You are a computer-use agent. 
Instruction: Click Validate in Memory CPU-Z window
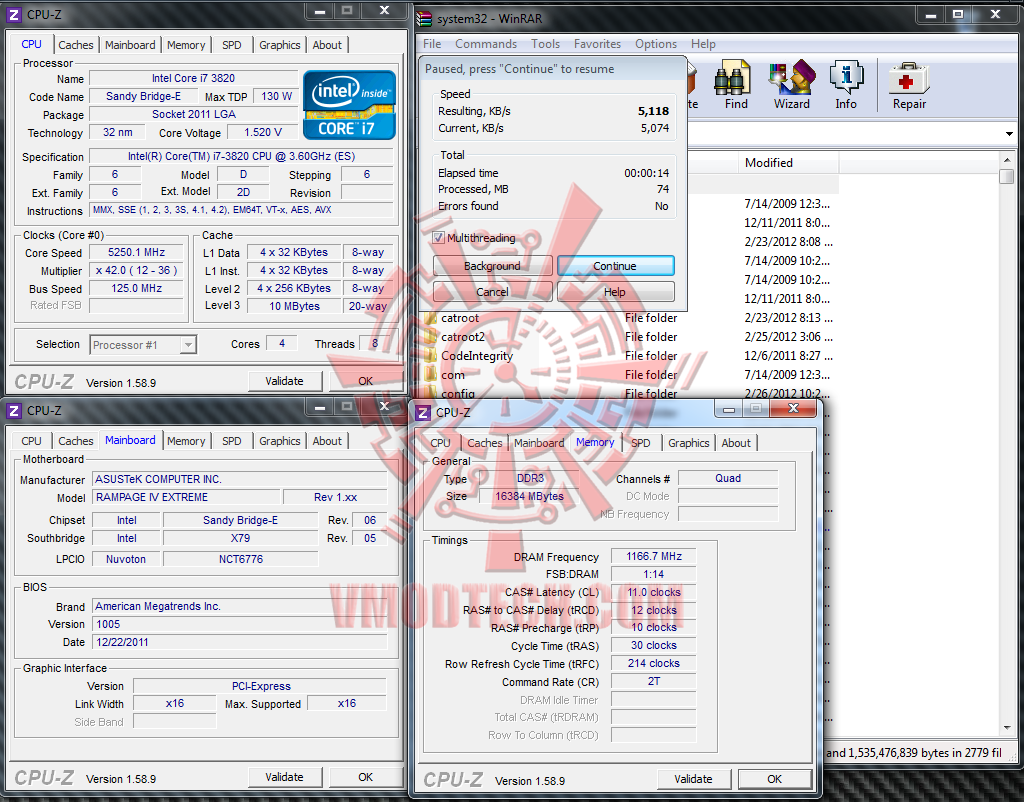coord(694,779)
